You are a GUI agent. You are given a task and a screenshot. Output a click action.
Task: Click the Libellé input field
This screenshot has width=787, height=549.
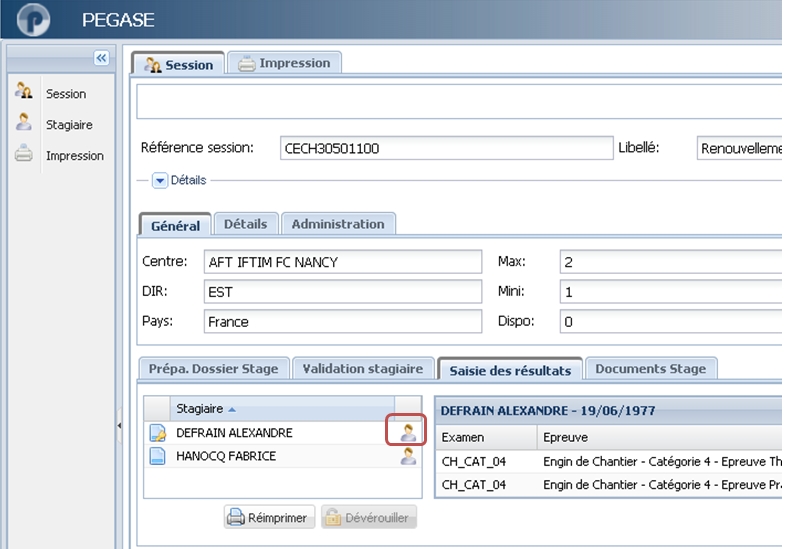point(739,148)
